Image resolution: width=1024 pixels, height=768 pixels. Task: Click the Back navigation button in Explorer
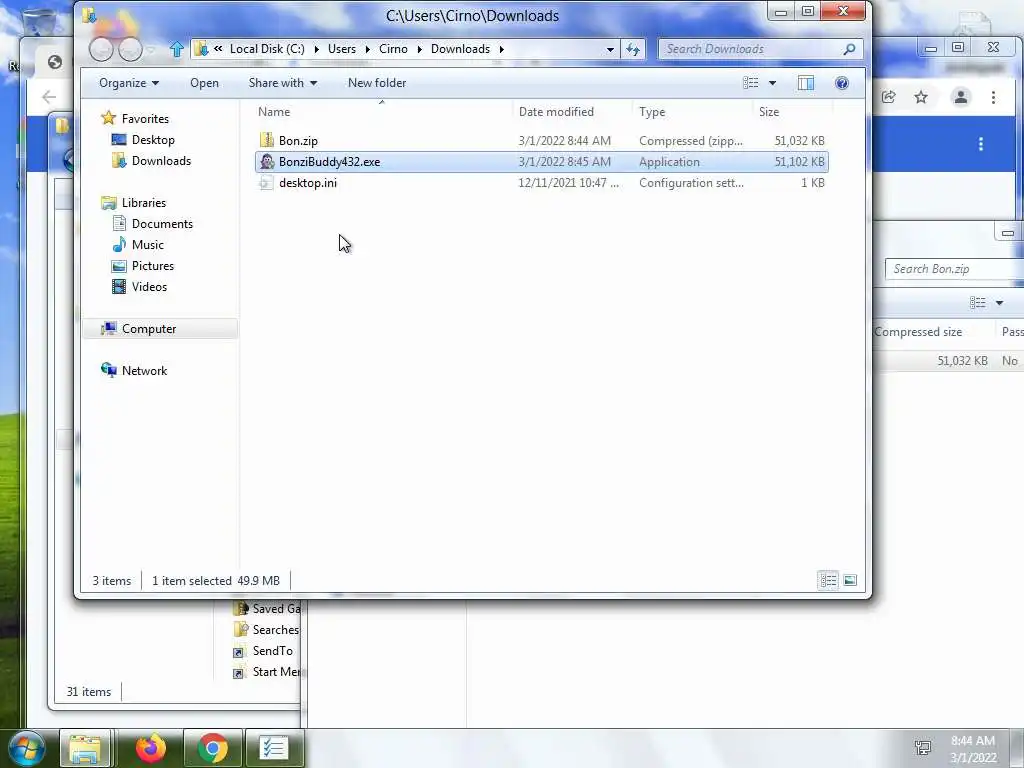[x=101, y=49]
